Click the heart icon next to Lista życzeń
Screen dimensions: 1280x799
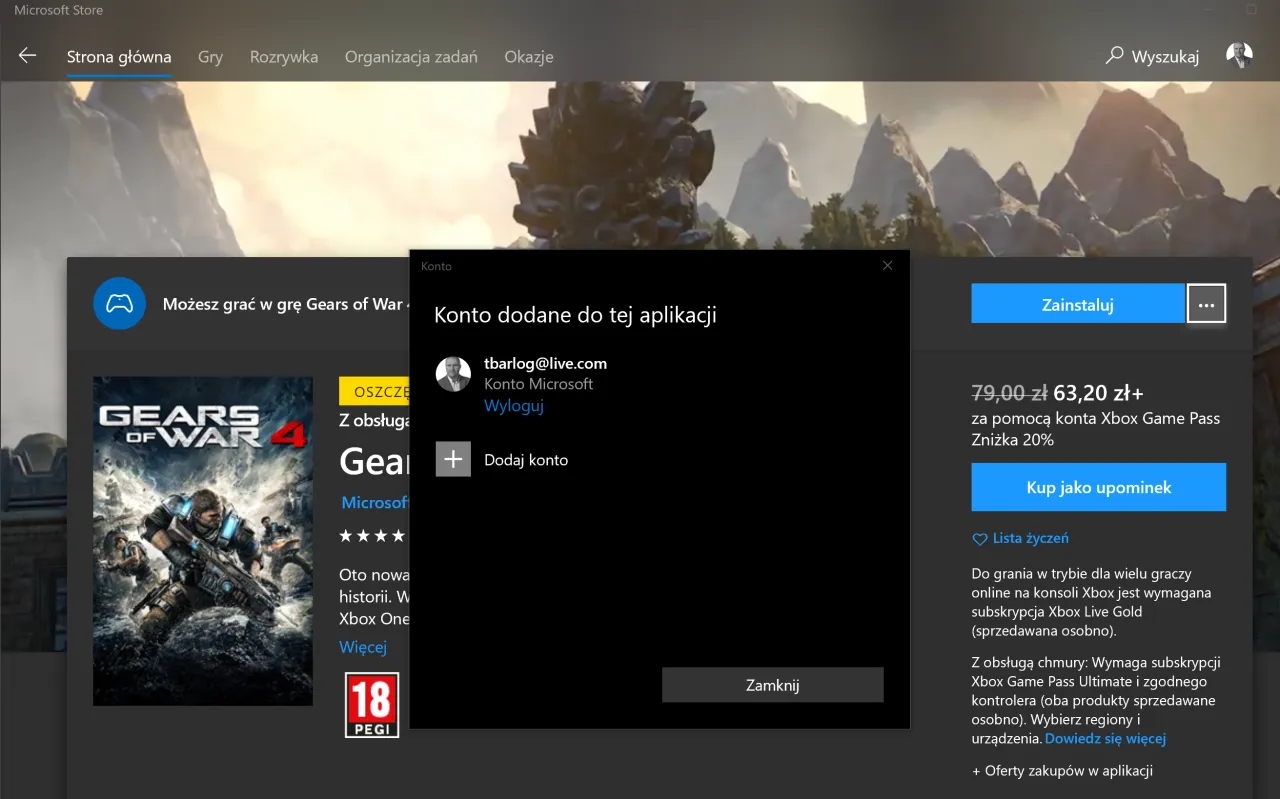[979, 539]
